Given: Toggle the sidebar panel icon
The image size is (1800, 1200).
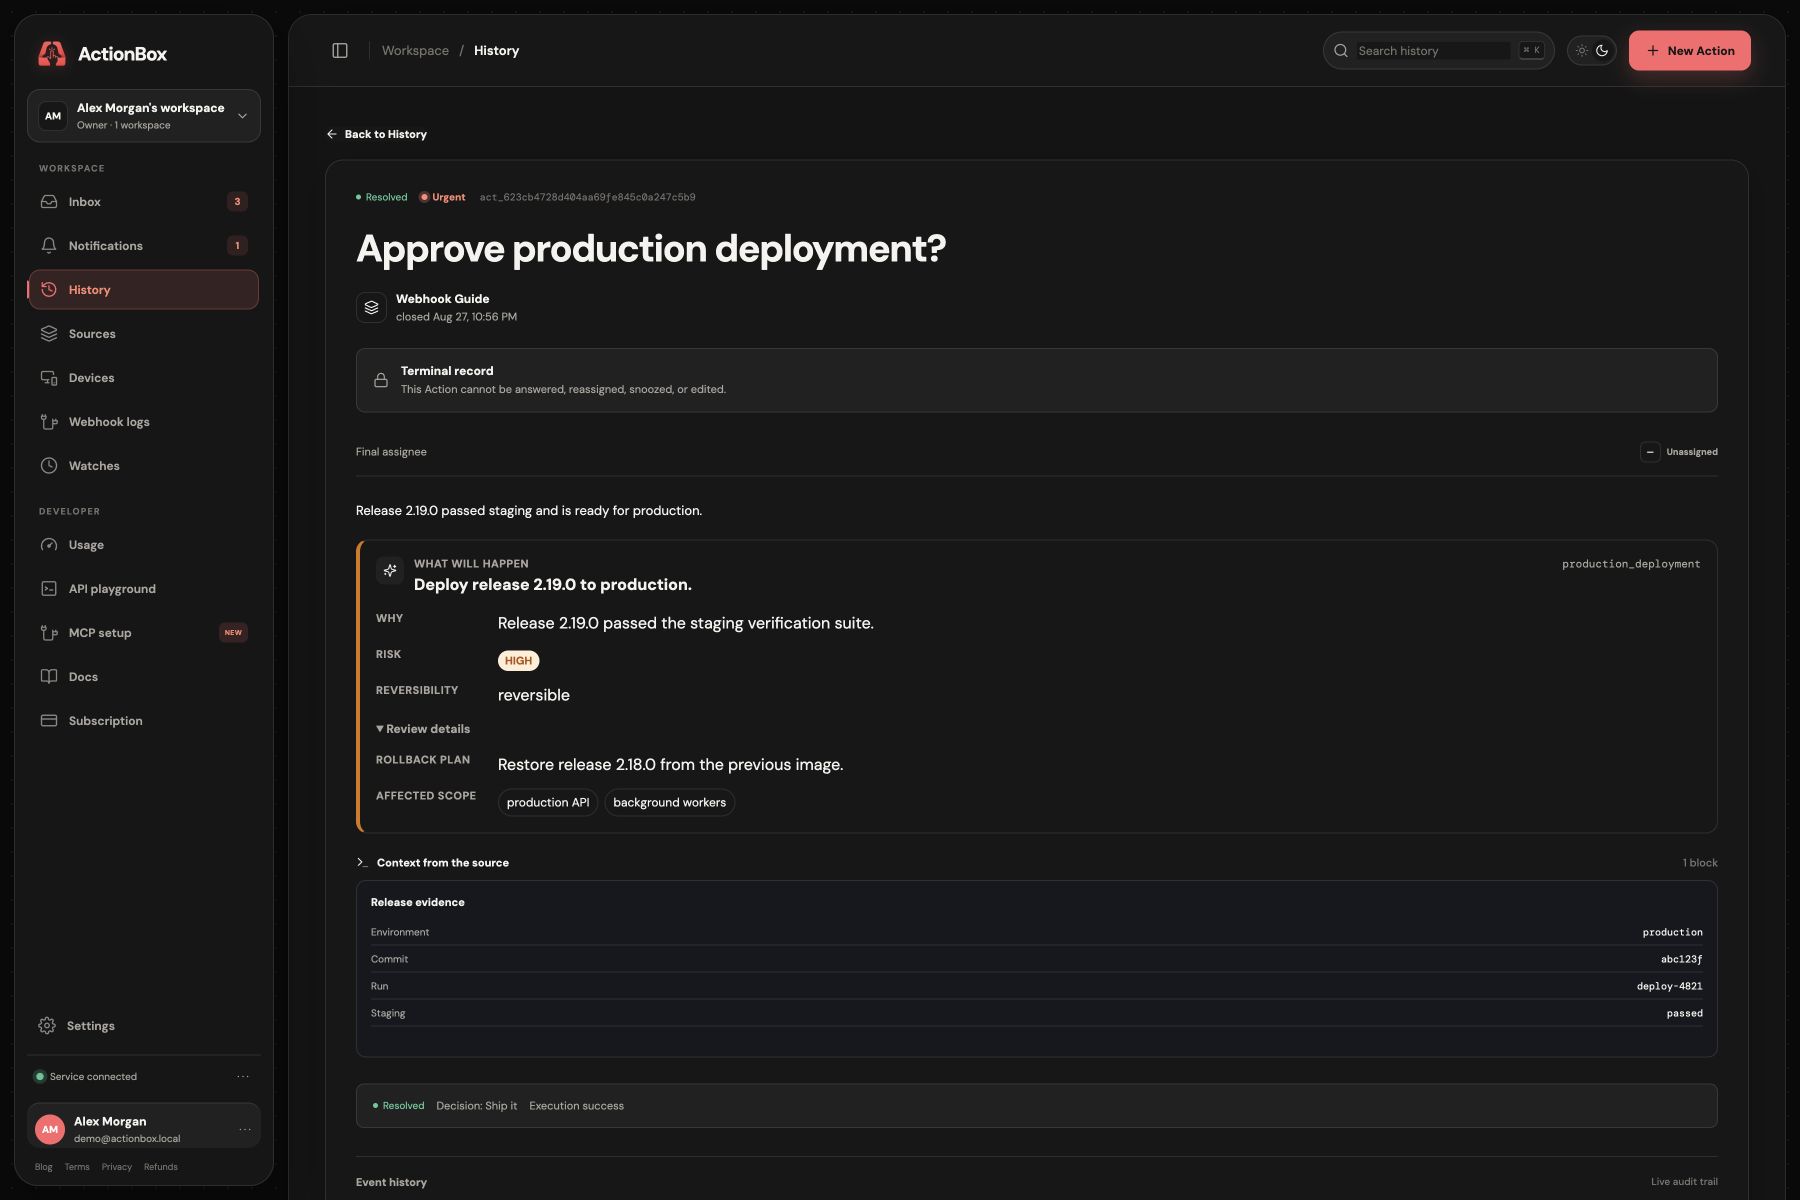Looking at the screenshot, I should tap(340, 50).
